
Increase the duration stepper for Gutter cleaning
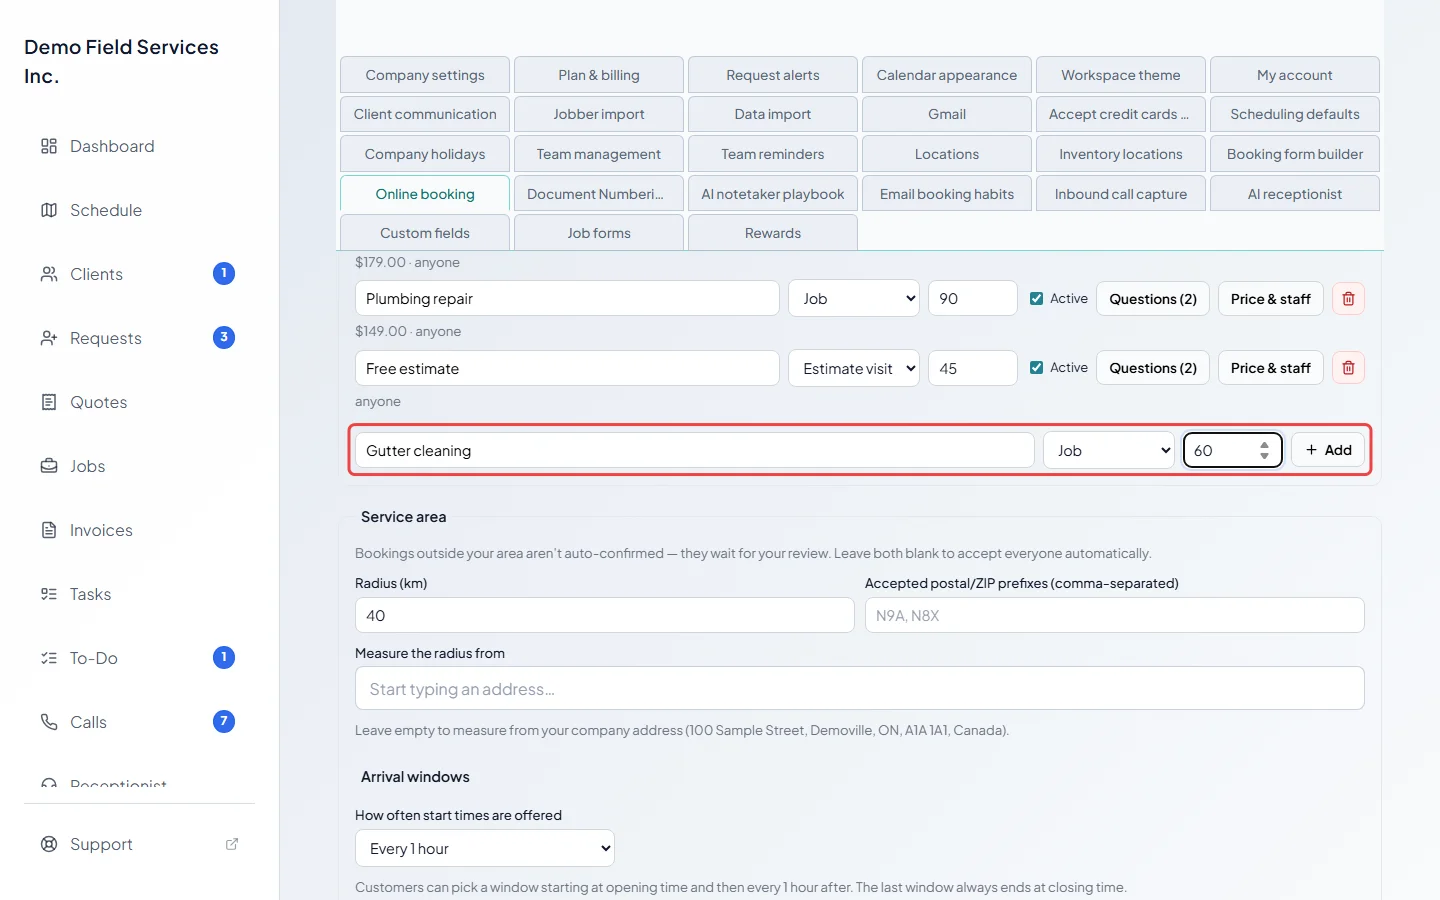tap(1265, 444)
